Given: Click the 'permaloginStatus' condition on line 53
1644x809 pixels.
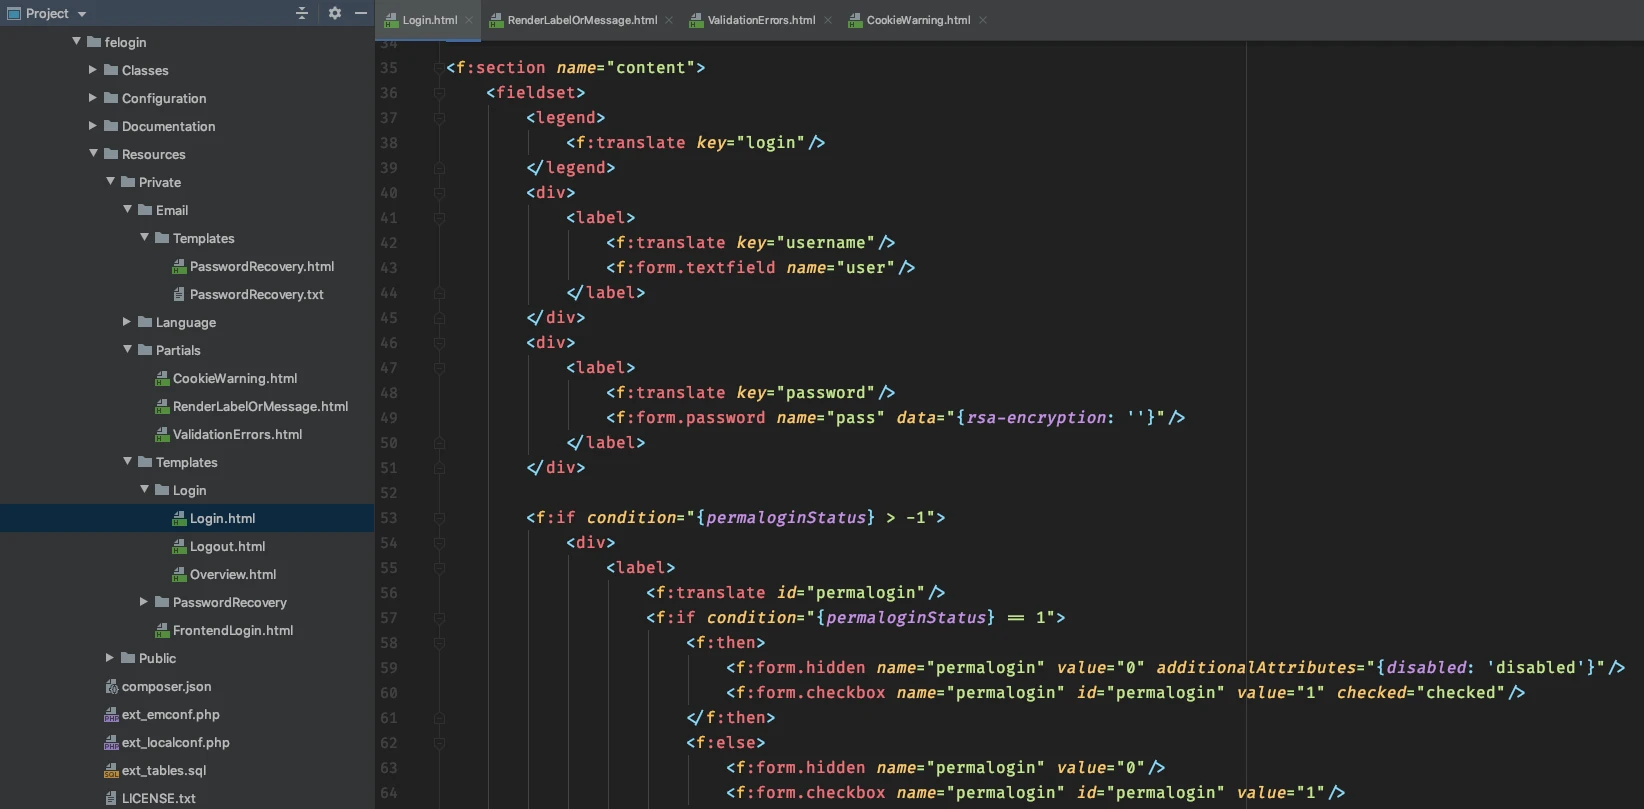Looking at the screenshot, I should [785, 518].
